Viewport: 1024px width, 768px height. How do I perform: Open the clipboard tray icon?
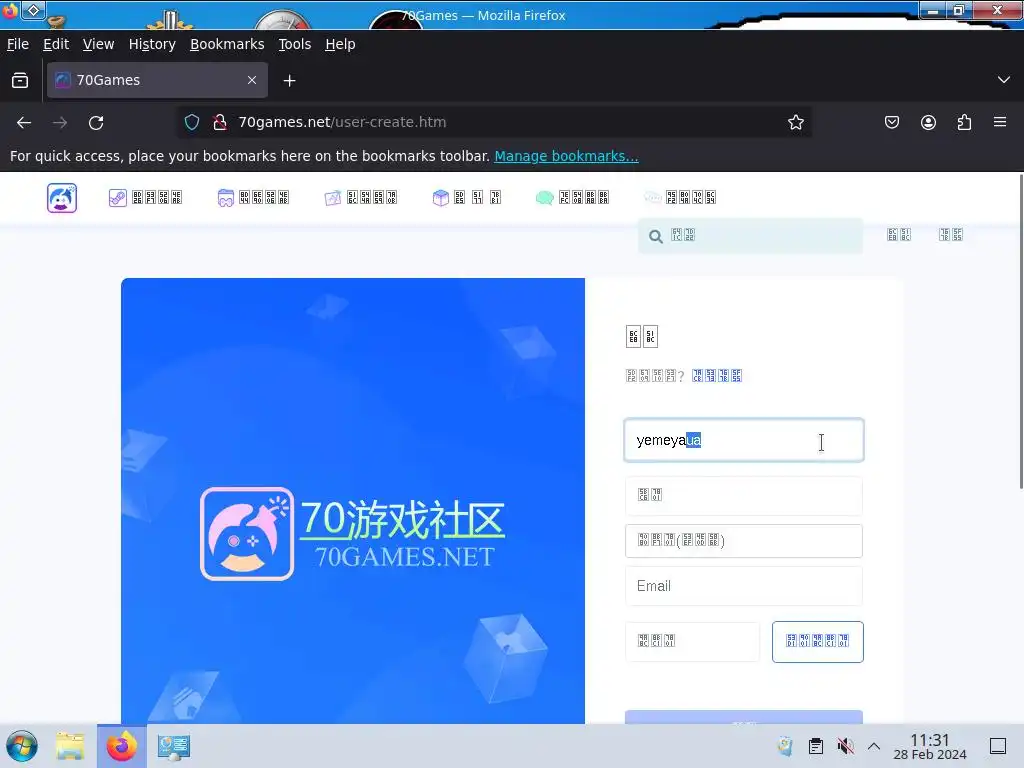pyautogui.click(x=816, y=746)
